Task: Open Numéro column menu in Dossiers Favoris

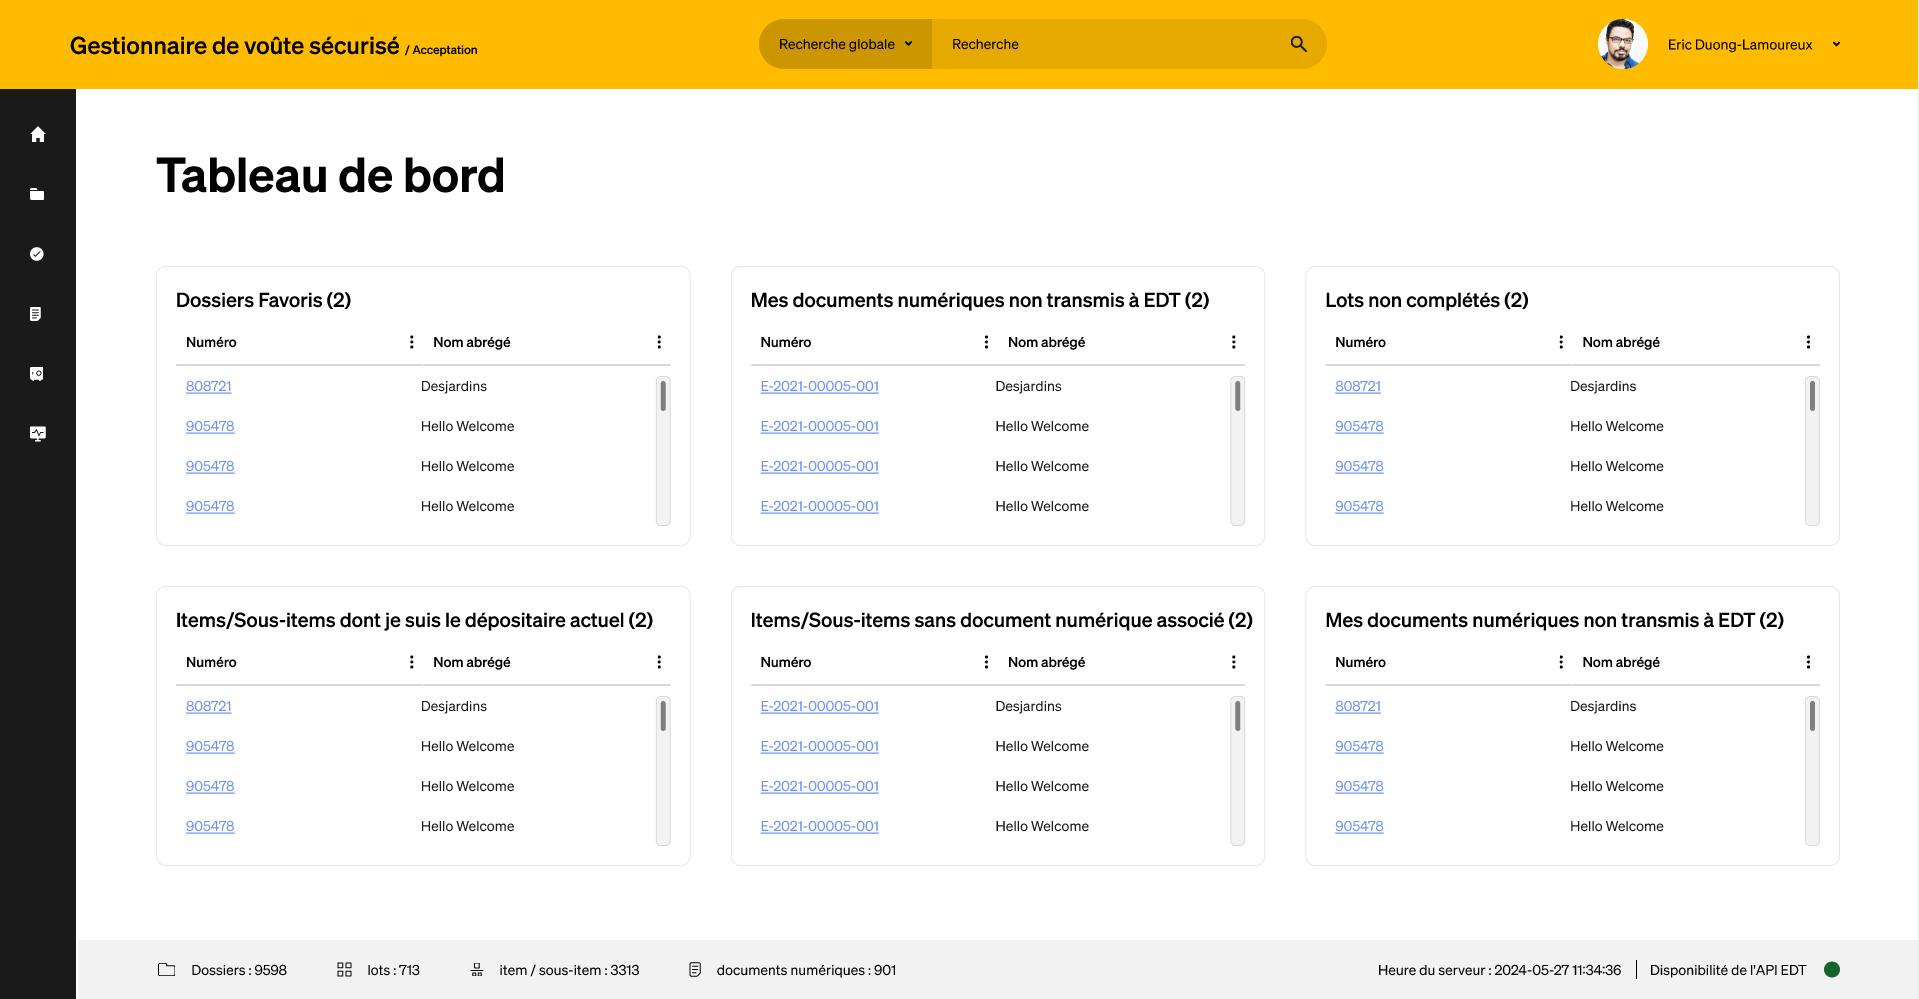Action: 411,342
